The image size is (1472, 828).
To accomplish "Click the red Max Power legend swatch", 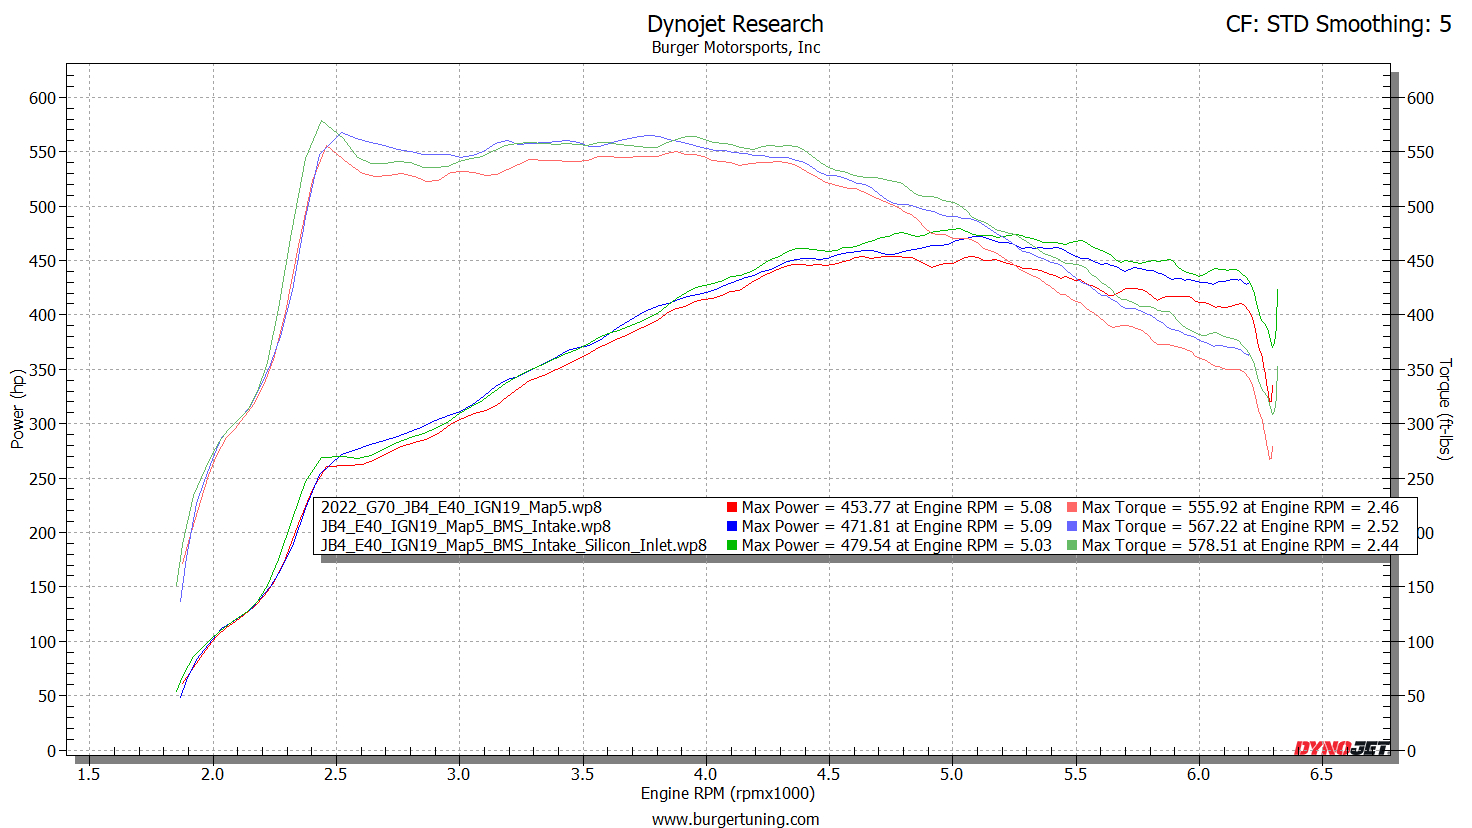I will tap(732, 508).
